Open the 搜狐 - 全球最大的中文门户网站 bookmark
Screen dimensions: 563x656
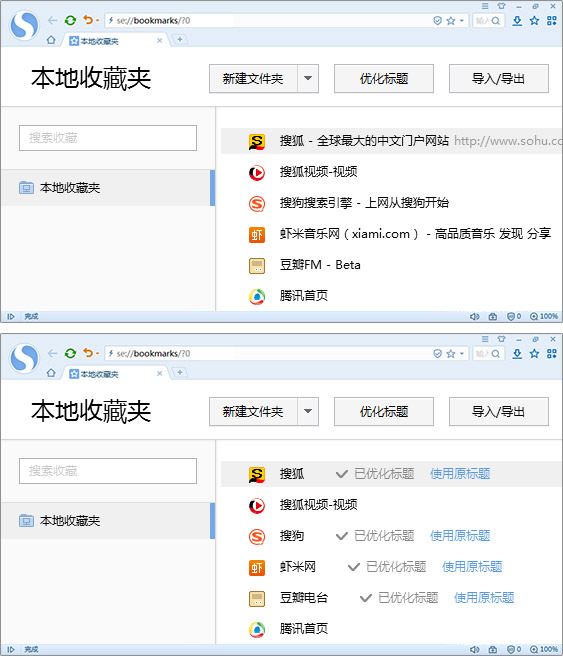(x=364, y=141)
